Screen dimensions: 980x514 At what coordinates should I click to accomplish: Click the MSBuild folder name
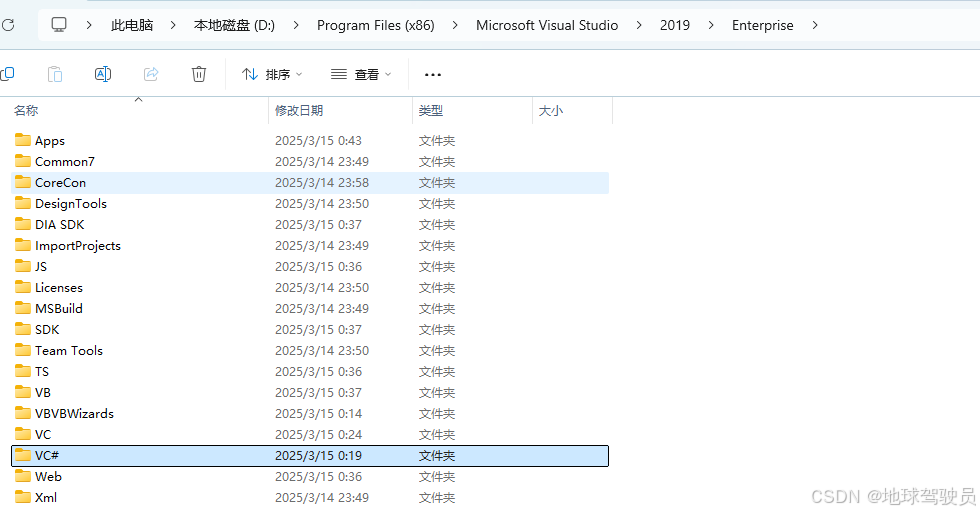tap(59, 308)
